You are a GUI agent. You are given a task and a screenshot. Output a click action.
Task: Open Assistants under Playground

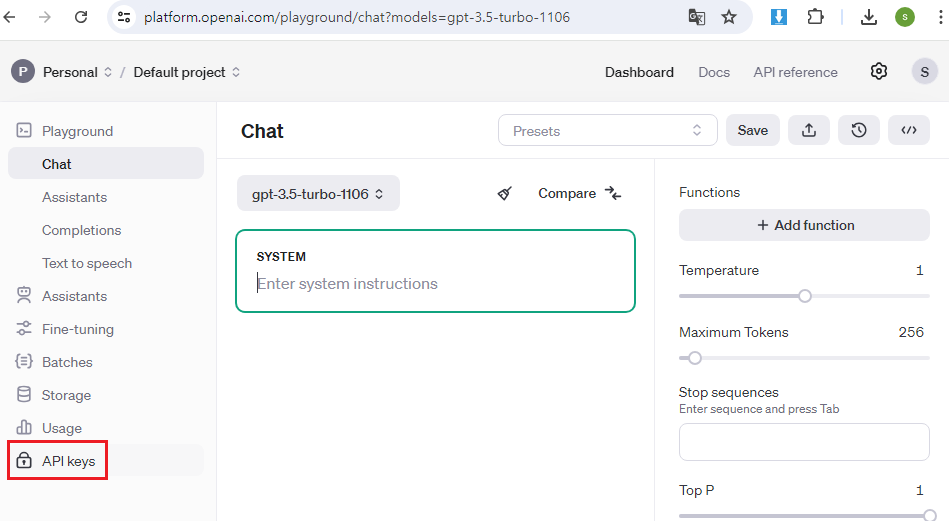click(x=74, y=197)
